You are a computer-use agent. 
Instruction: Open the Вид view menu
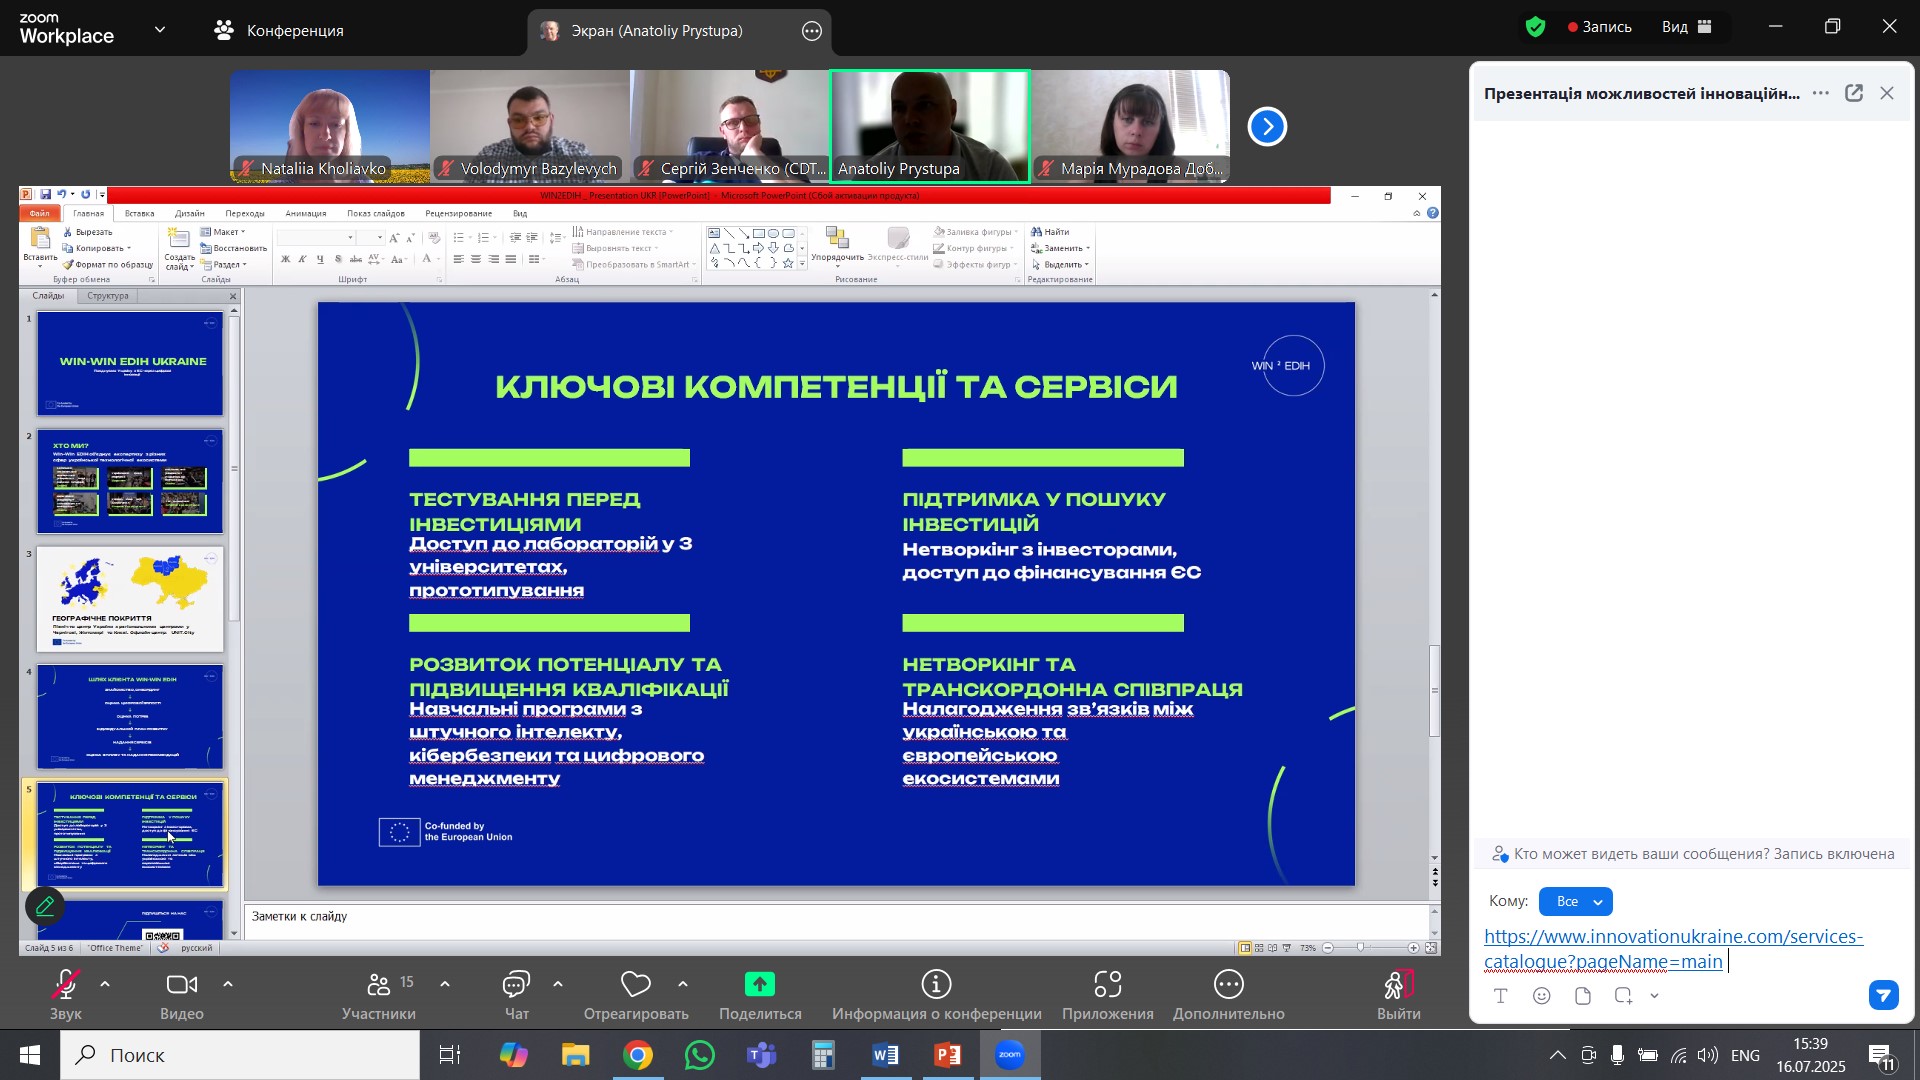click(1688, 27)
